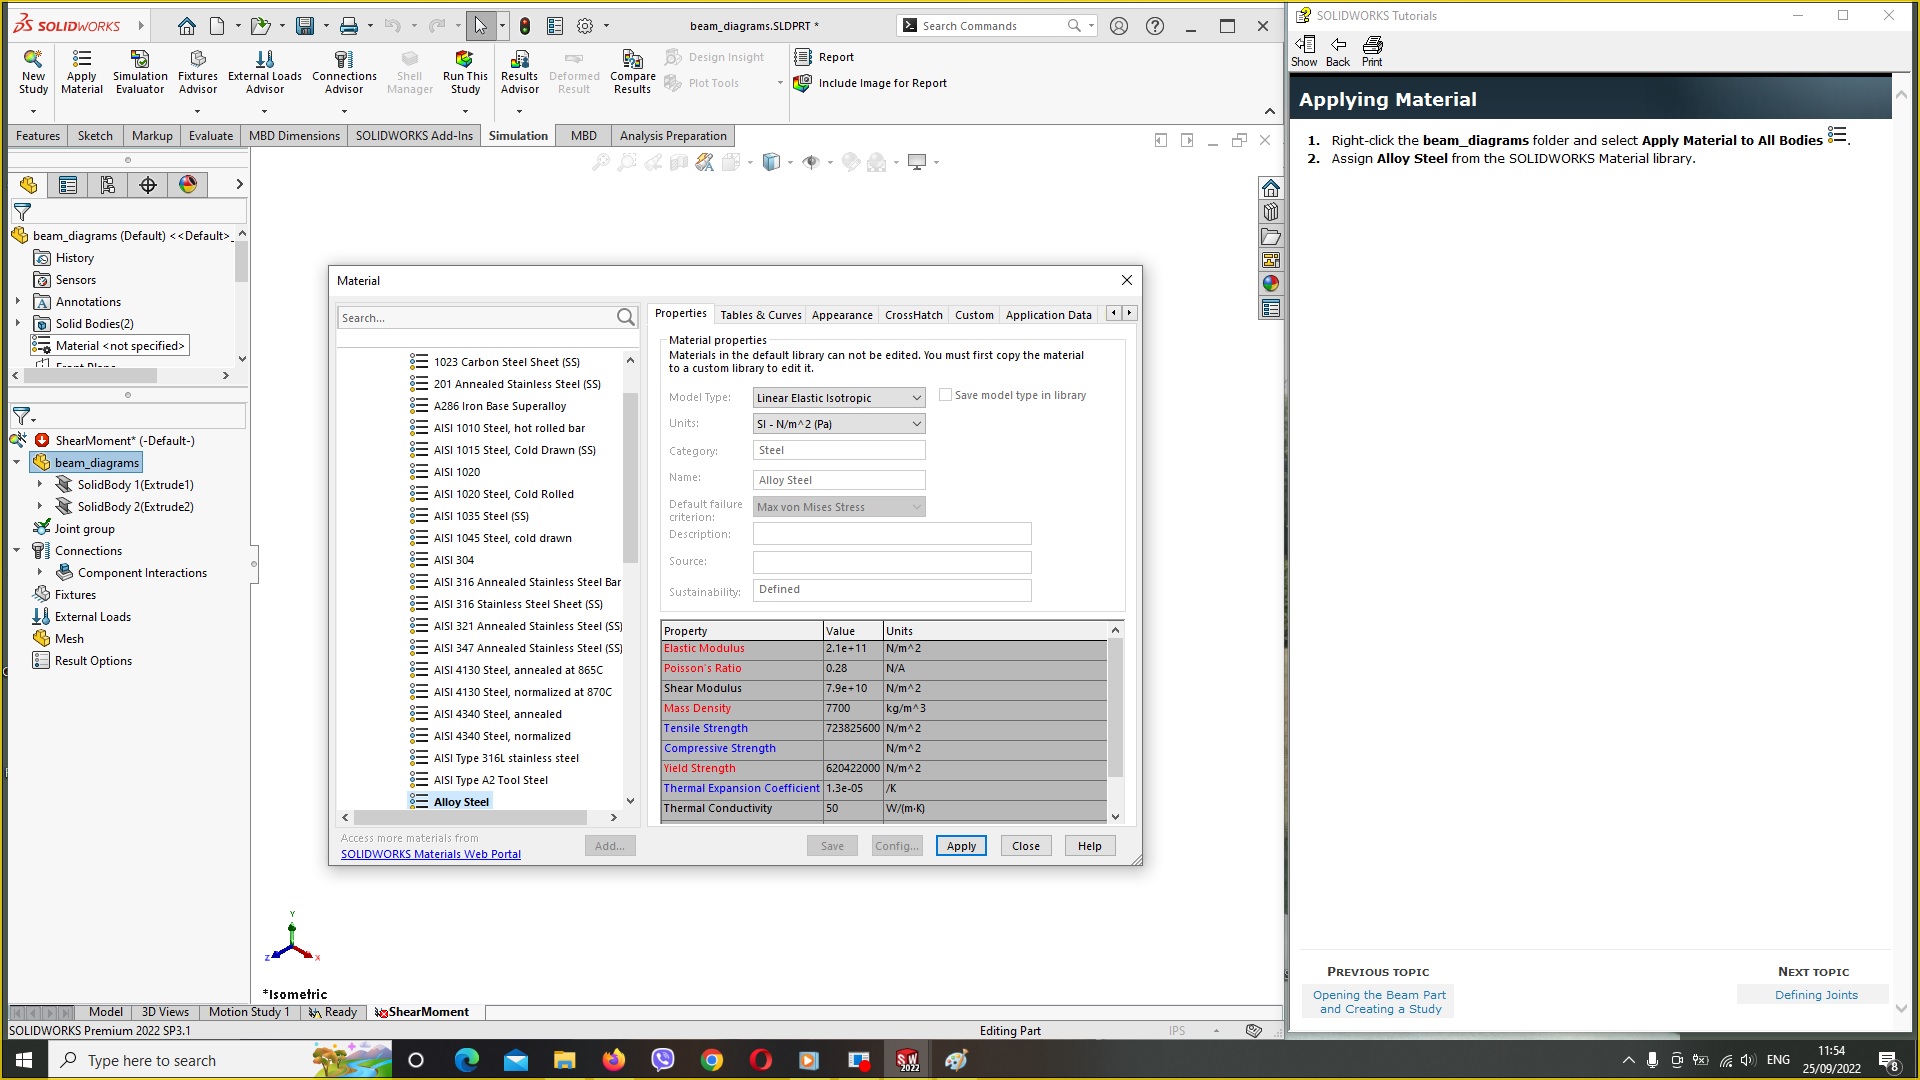Expand Annotations folder in feature tree
This screenshot has width=1920, height=1080.
pyautogui.click(x=17, y=302)
